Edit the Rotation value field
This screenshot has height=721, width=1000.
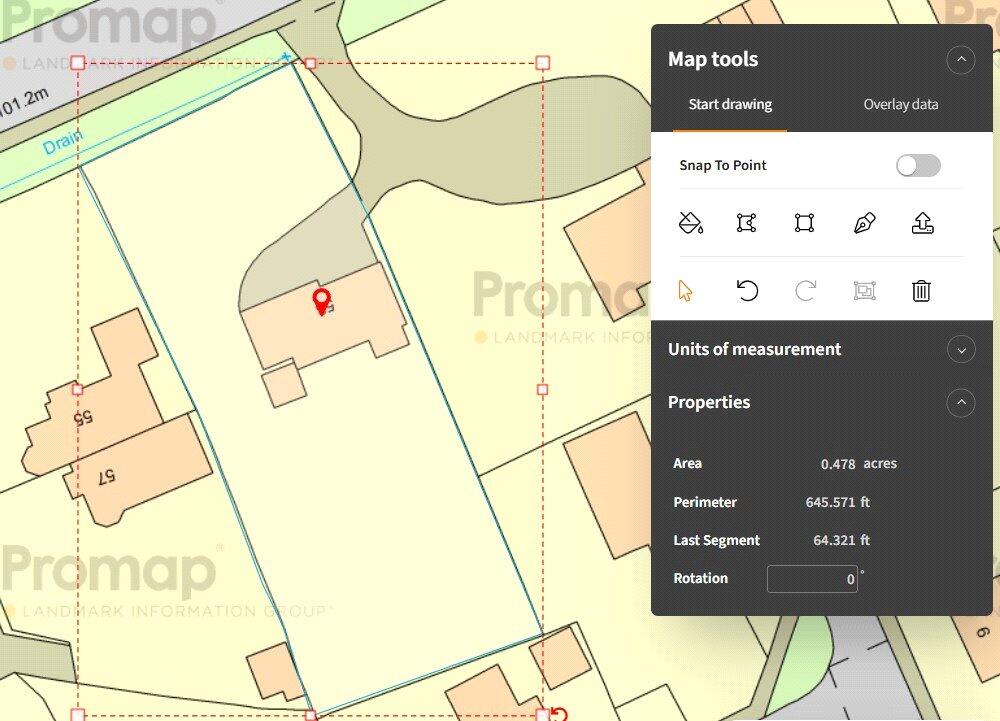[812, 579]
